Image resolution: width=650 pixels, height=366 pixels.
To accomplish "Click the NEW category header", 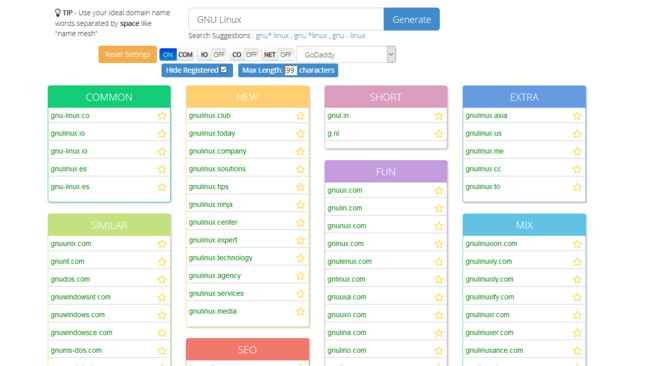I will tap(247, 97).
